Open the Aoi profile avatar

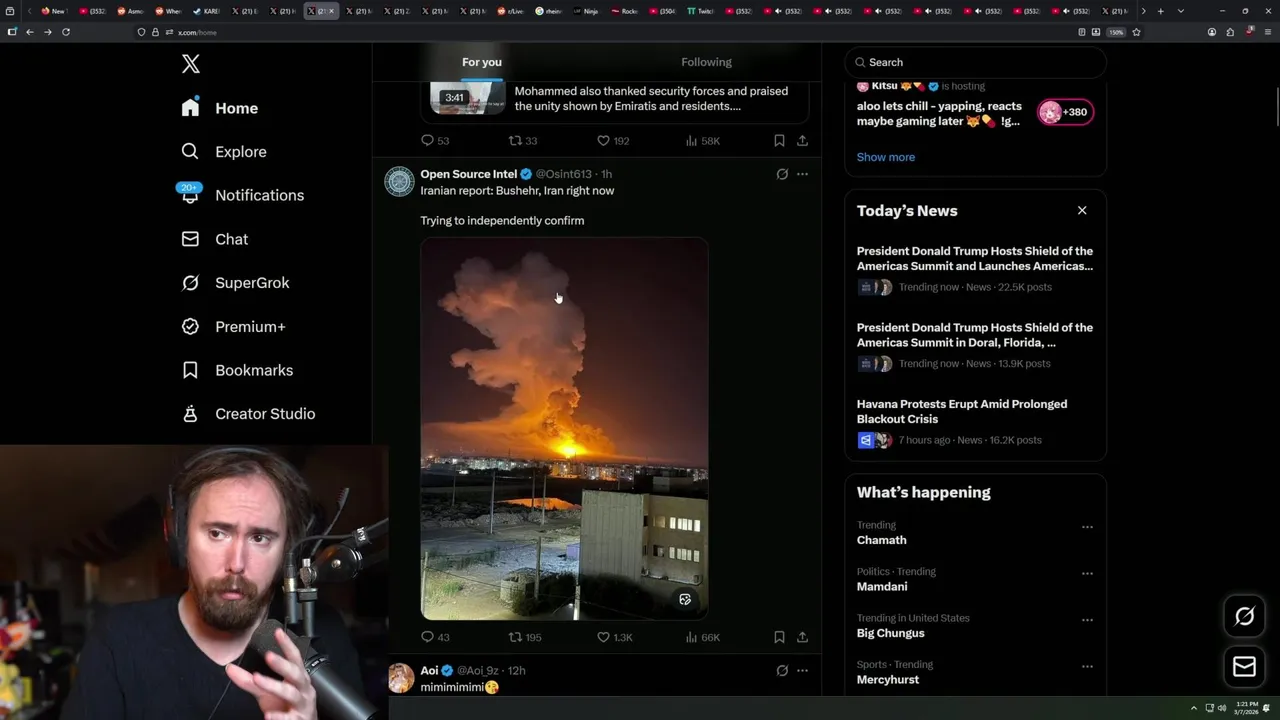click(x=401, y=678)
